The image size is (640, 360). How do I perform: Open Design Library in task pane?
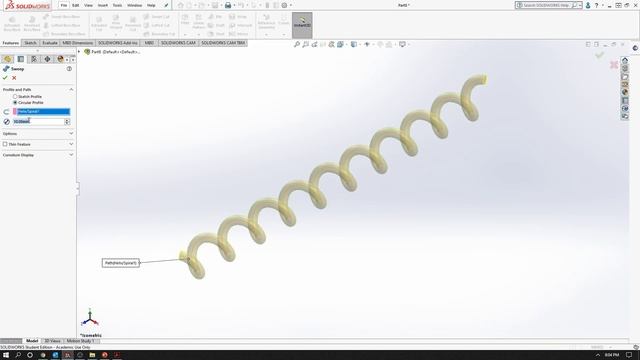[624, 68]
